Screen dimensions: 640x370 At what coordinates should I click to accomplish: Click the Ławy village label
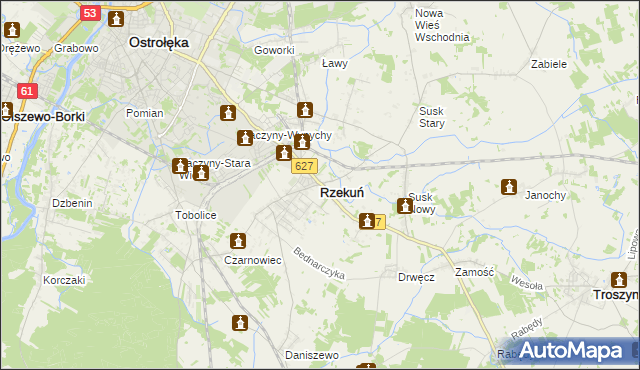(335, 64)
